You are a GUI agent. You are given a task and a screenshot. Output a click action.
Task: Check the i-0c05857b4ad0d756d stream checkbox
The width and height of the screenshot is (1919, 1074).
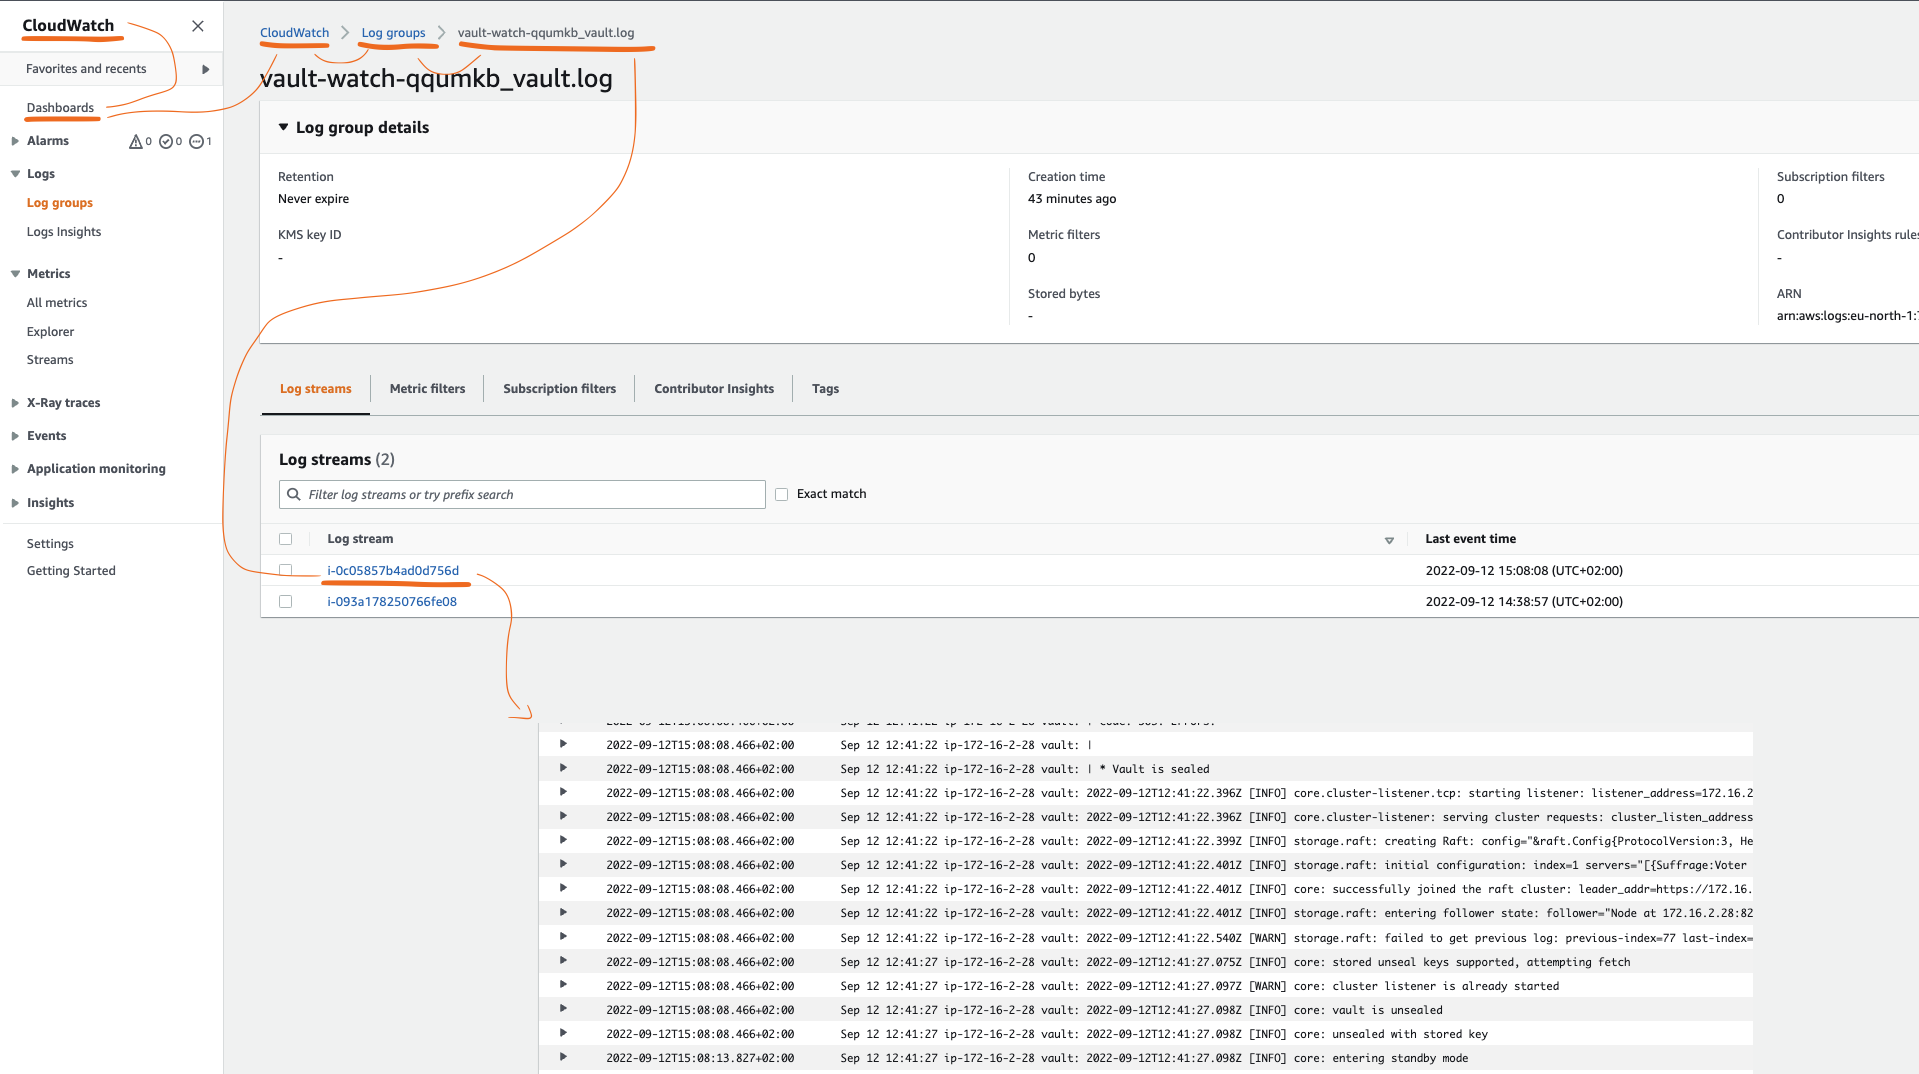pyautogui.click(x=286, y=570)
